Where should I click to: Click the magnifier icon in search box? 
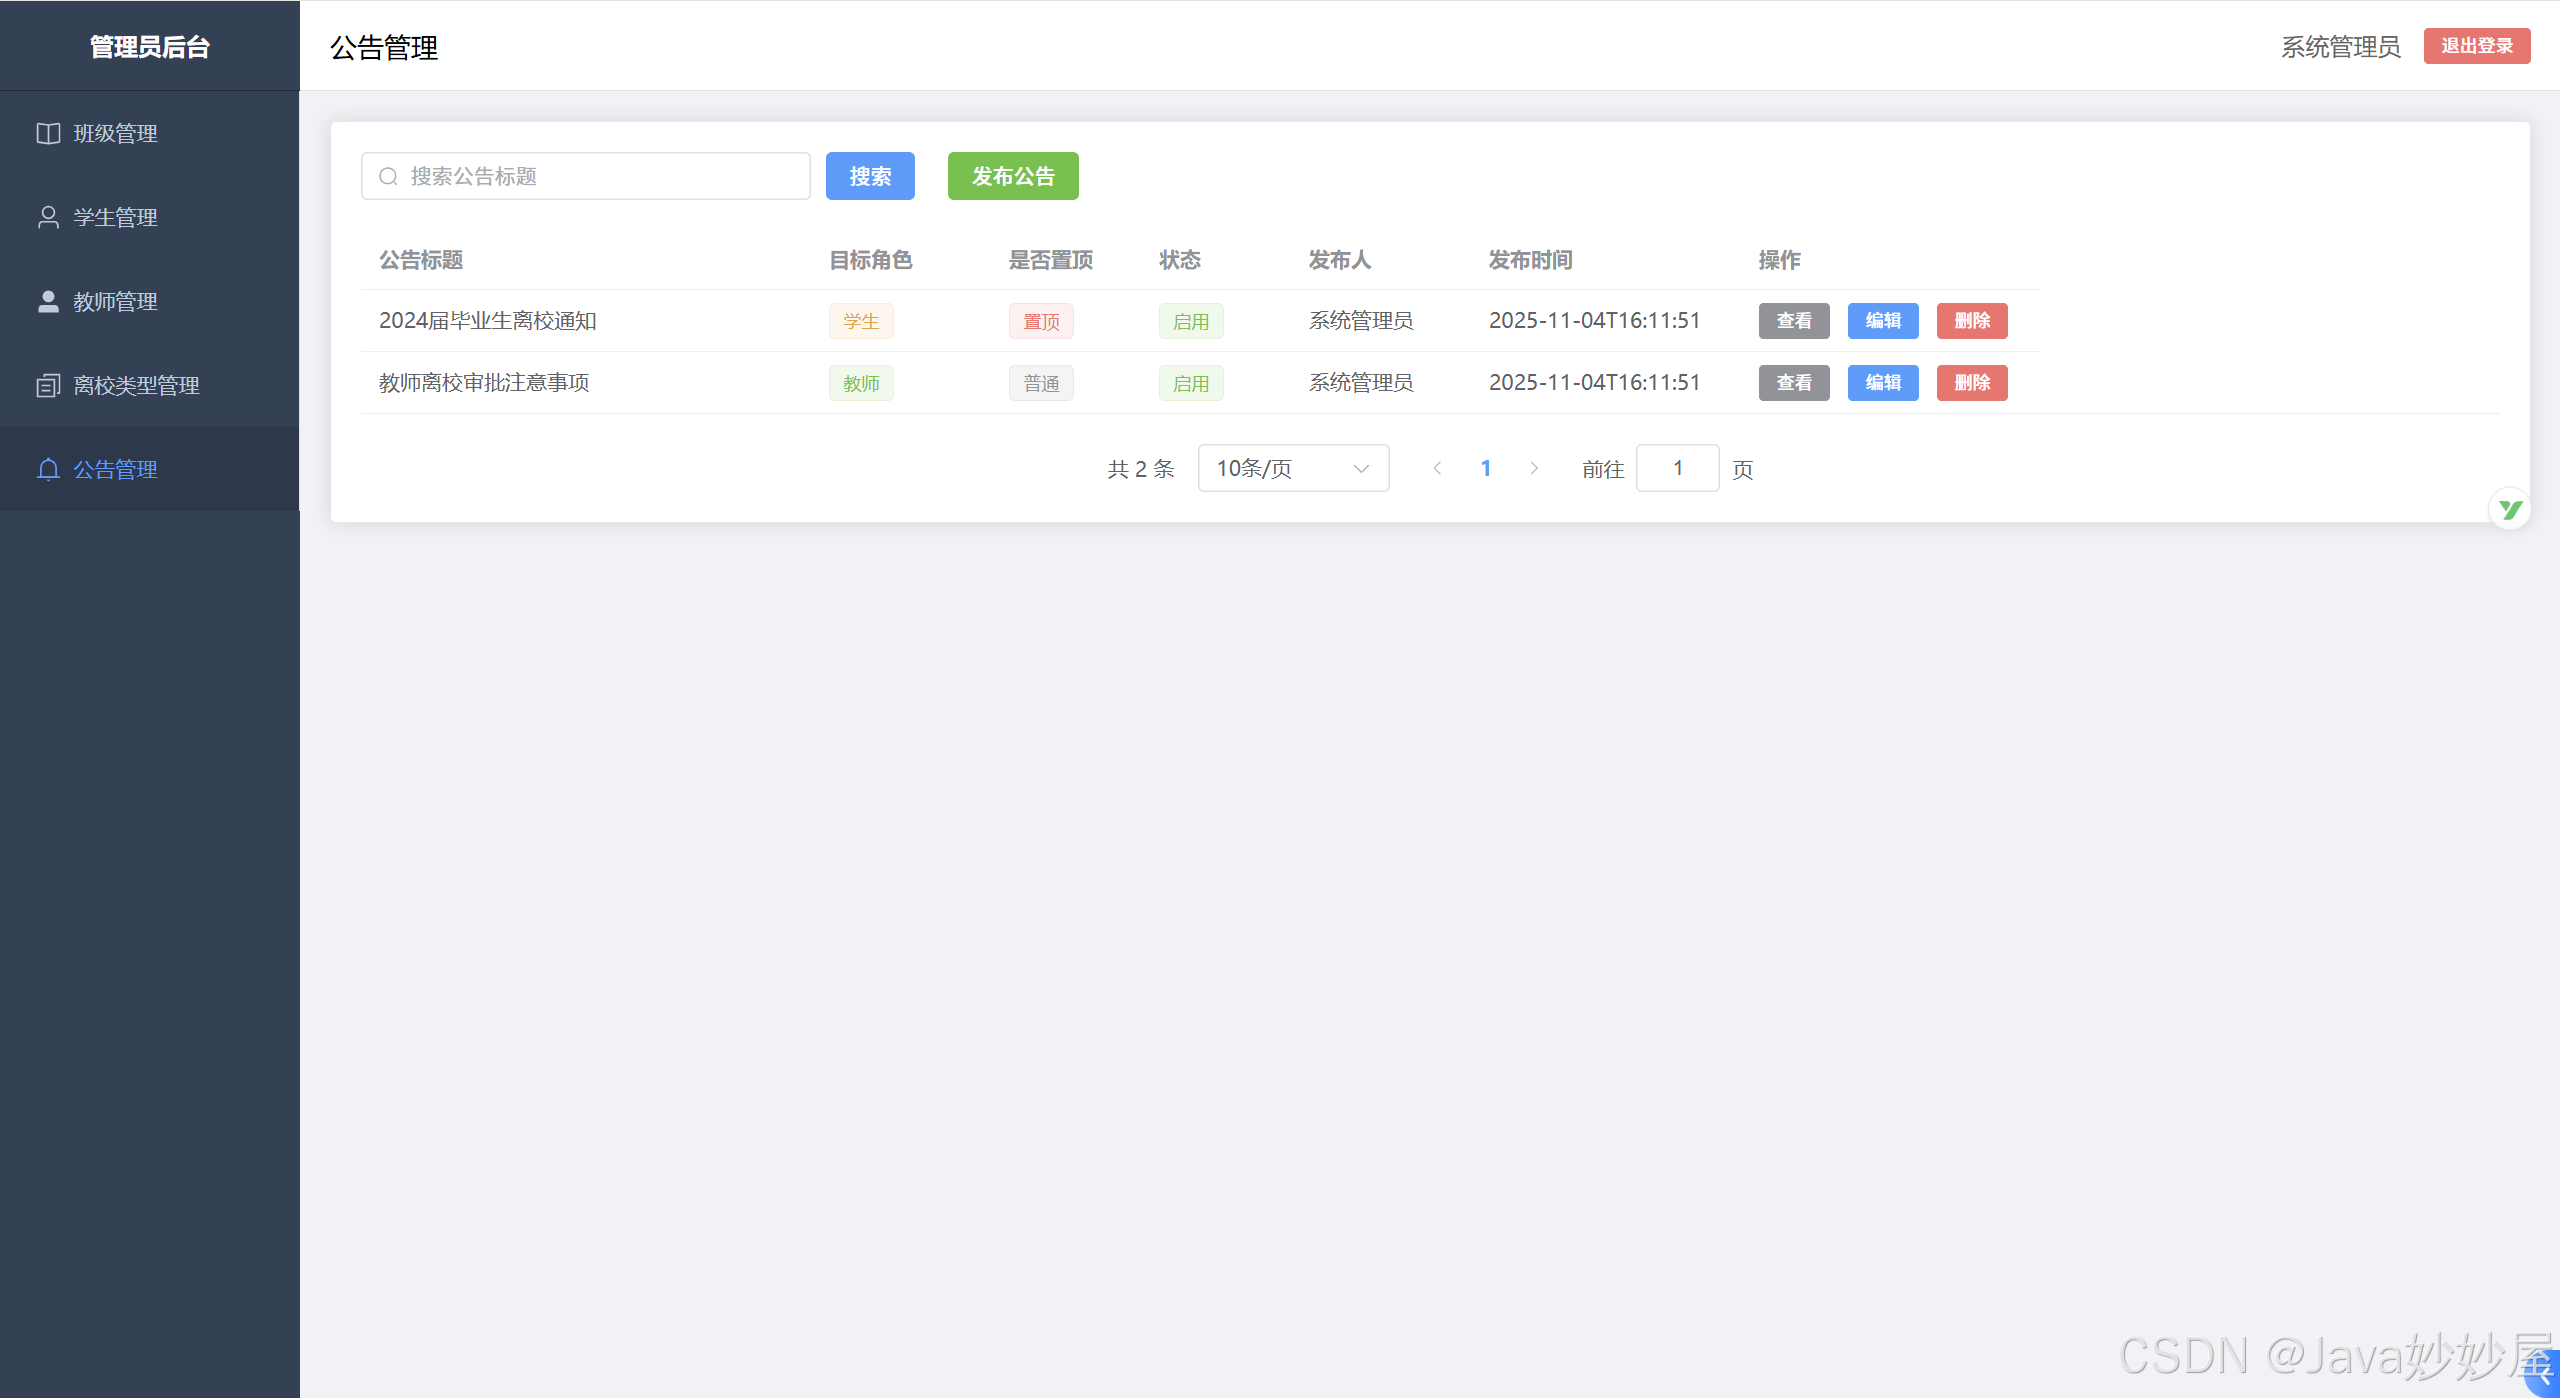pyautogui.click(x=389, y=177)
